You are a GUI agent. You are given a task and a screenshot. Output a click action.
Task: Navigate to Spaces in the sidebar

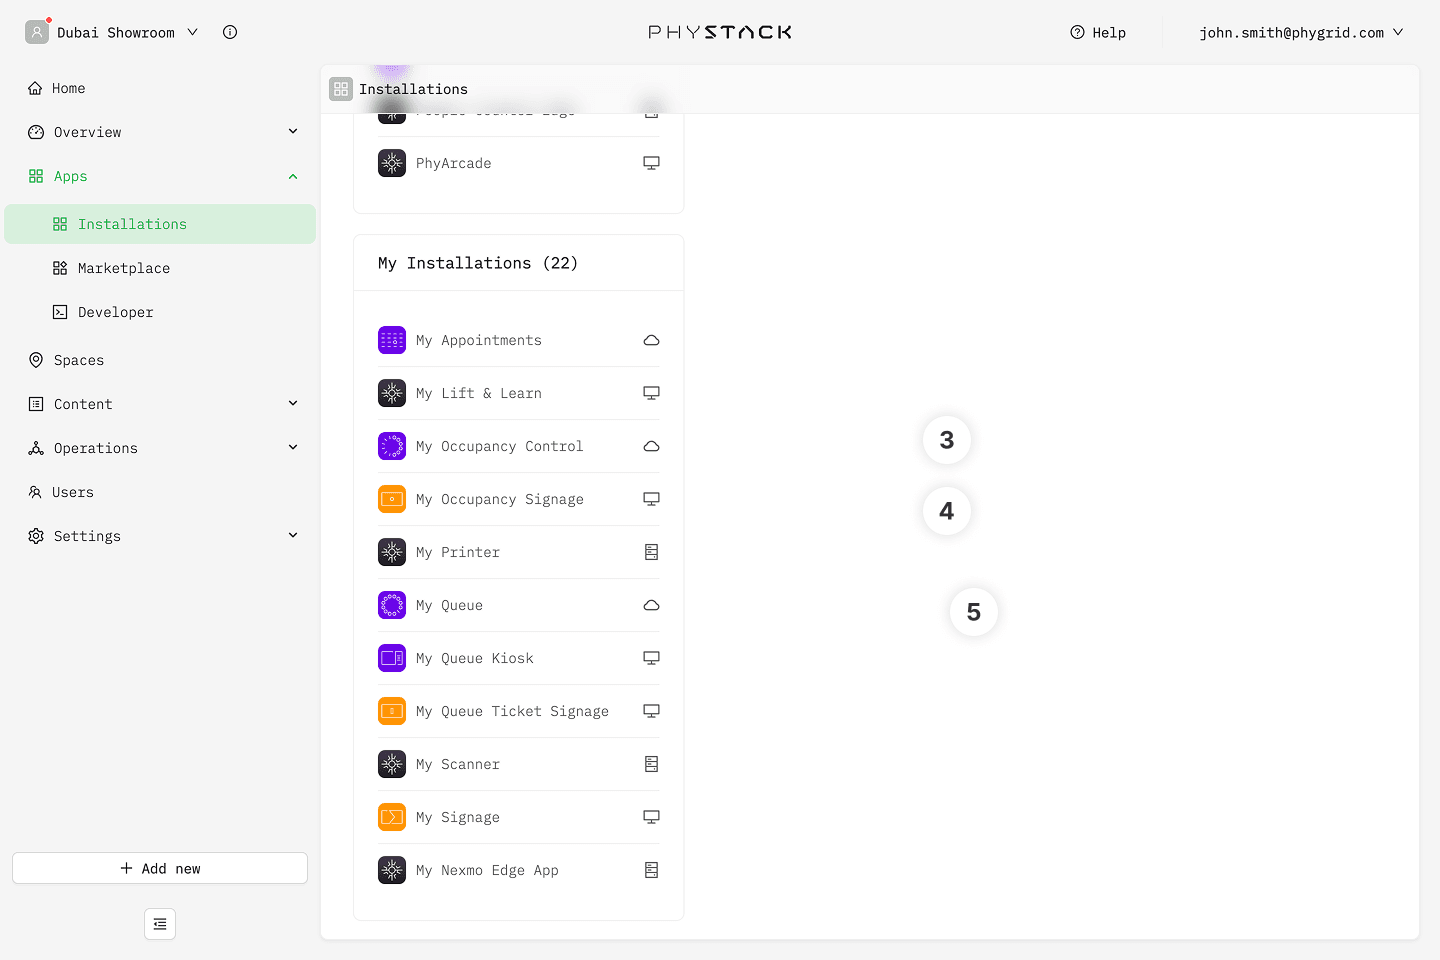pyautogui.click(x=160, y=360)
